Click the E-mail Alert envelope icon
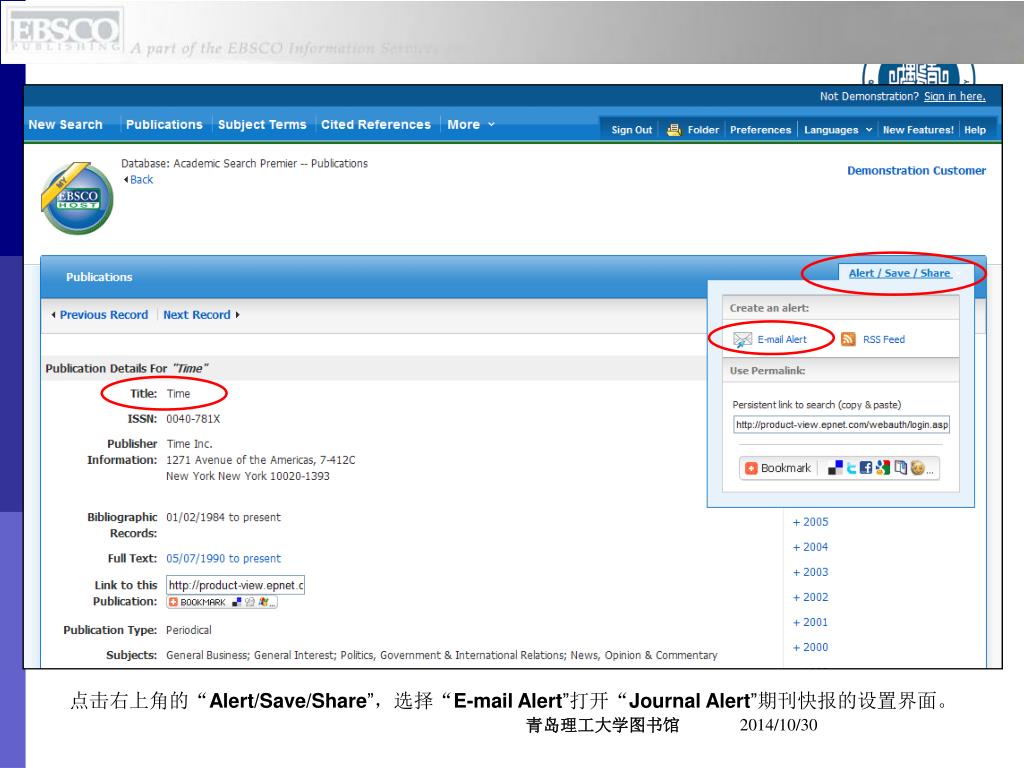 [x=743, y=340]
